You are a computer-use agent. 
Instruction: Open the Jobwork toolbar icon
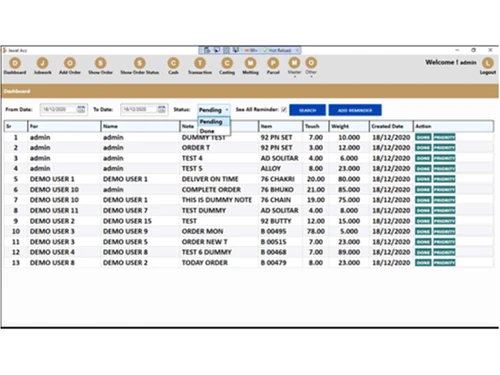tap(42, 63)
